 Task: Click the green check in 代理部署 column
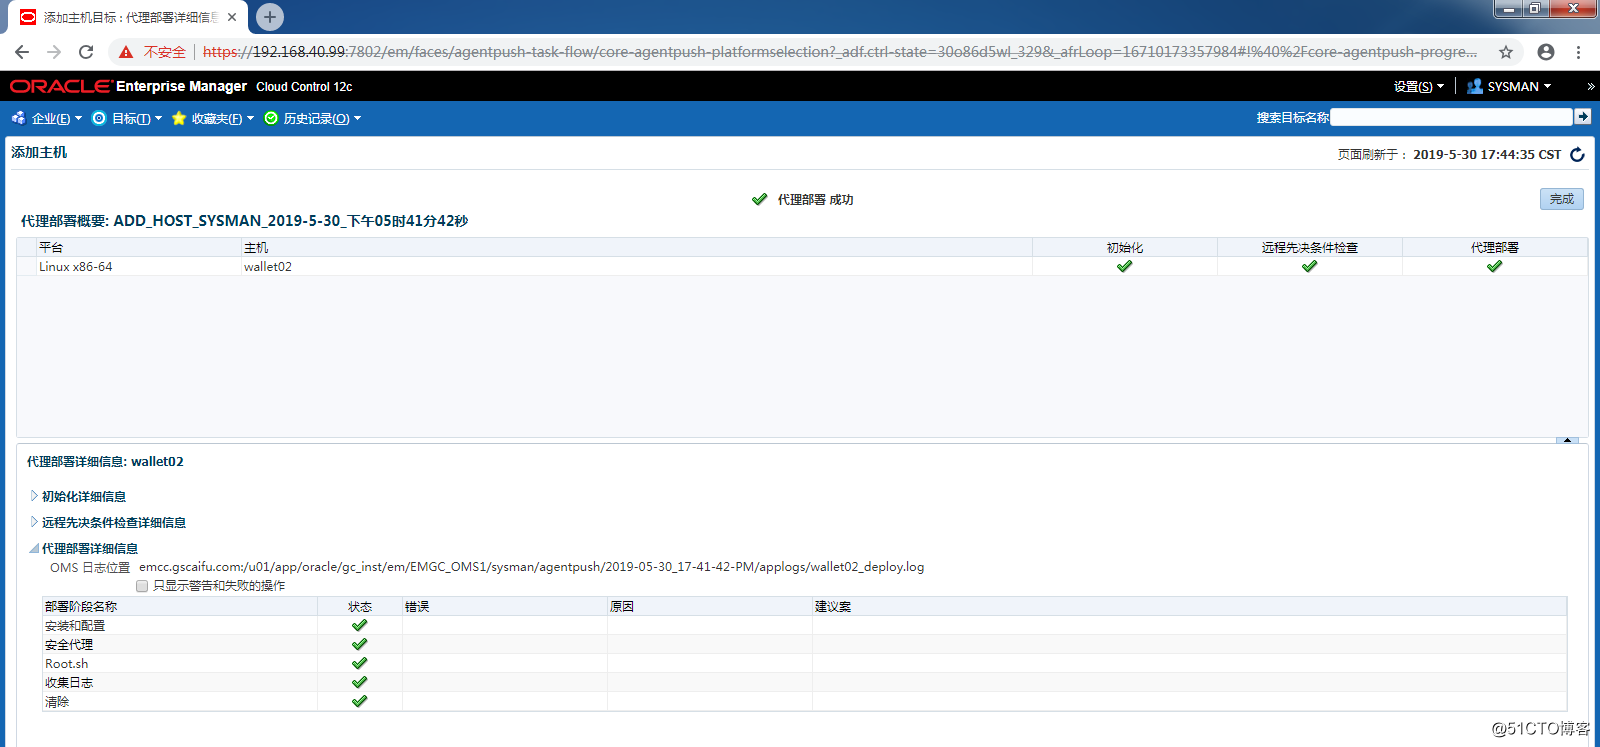[1494, 266]
